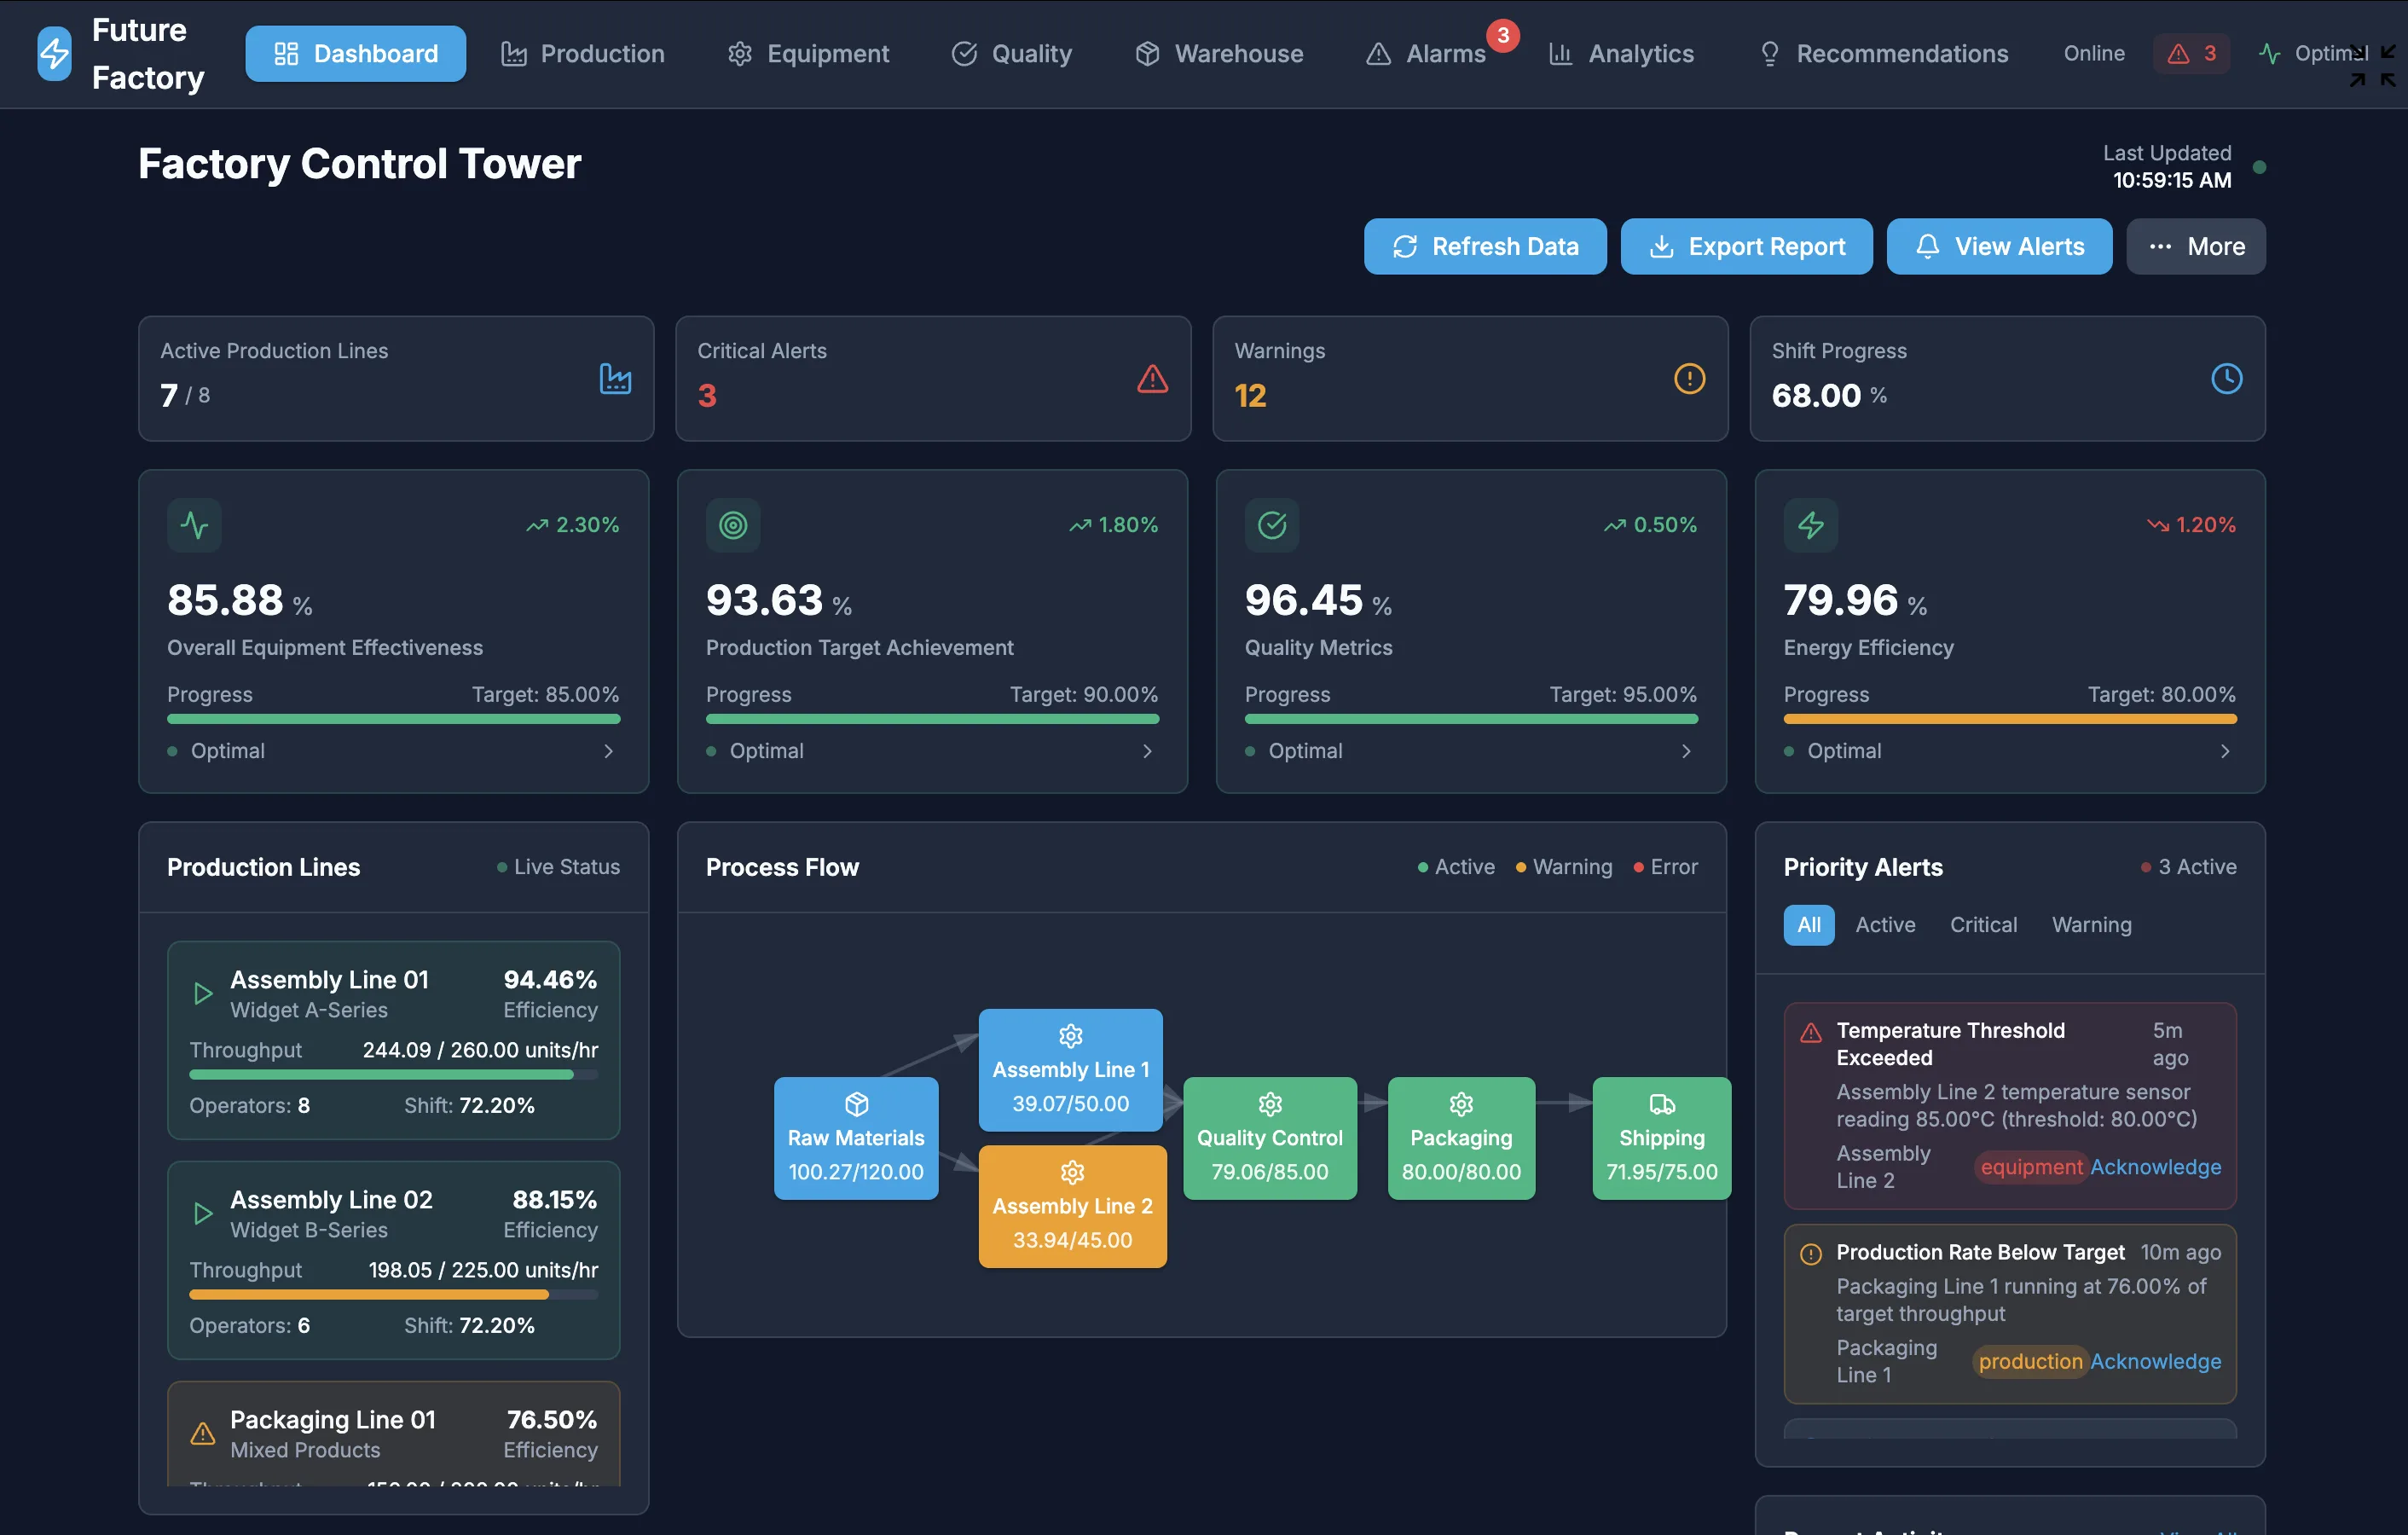Click the Future Factory lightning bolt logo
2408x1535 pixels.
(x=55, y=54)
